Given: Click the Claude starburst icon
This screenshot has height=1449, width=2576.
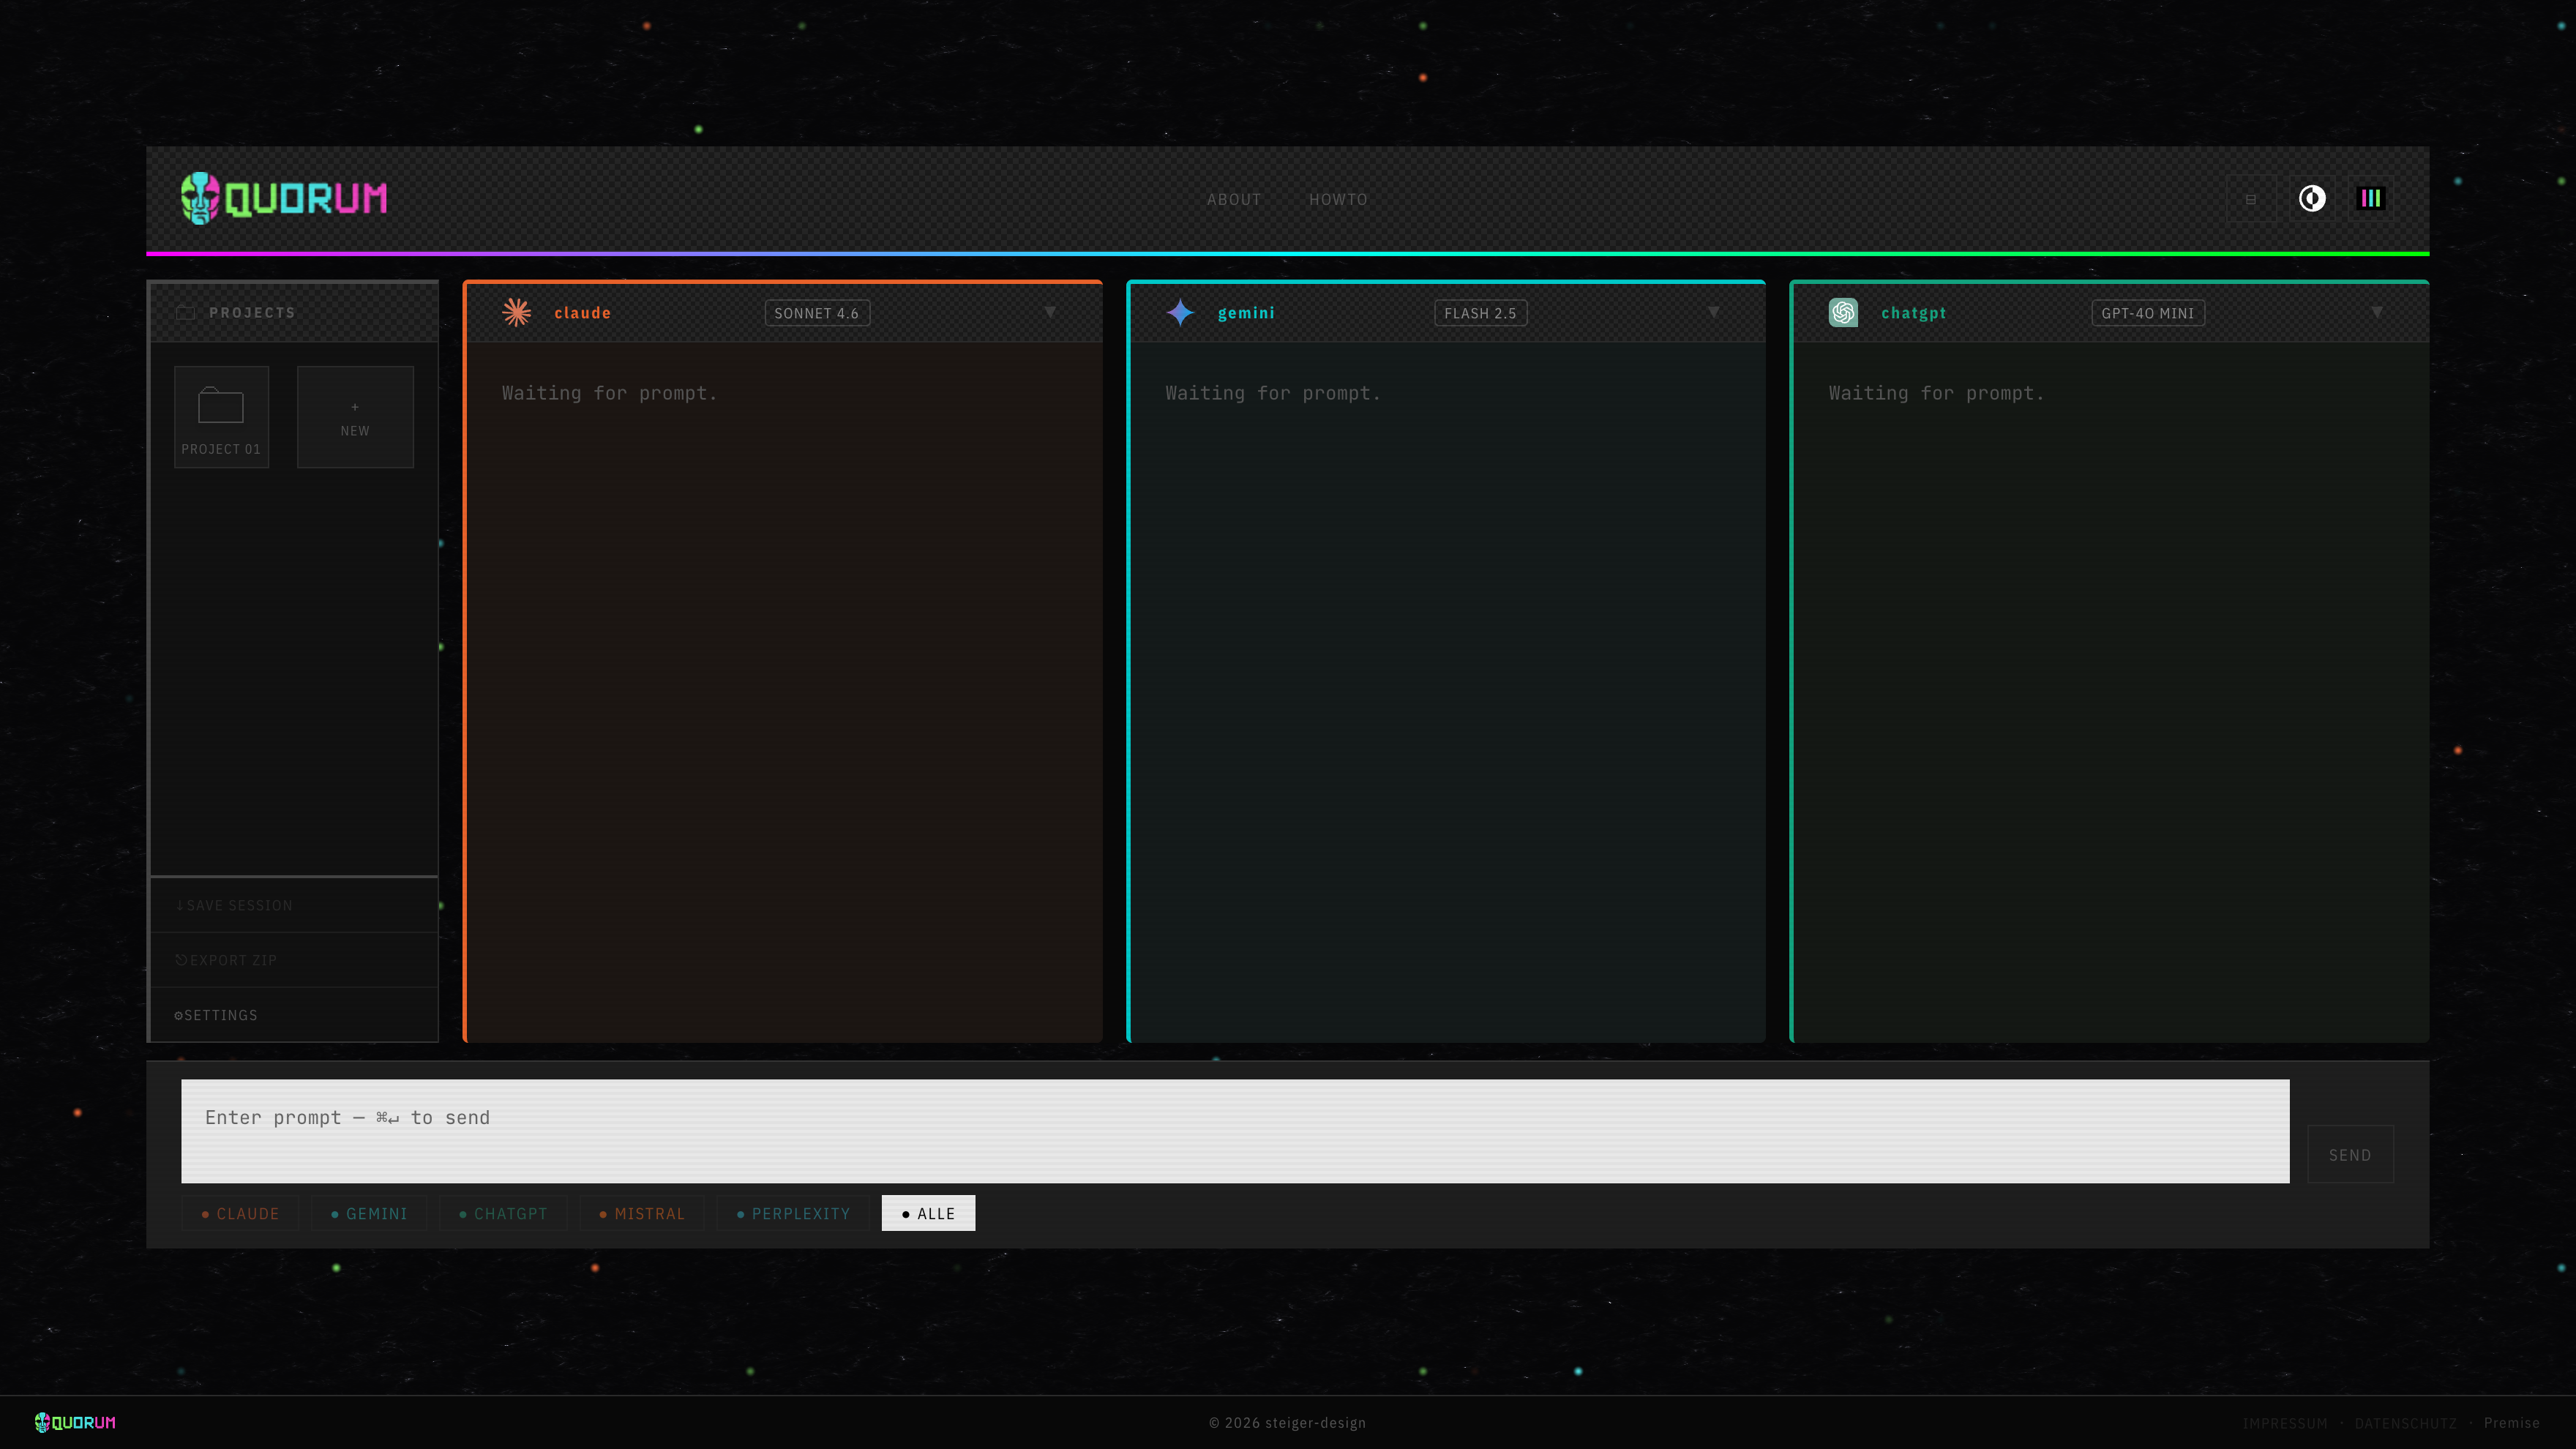Looking at the screenshot, I should 517,312.
